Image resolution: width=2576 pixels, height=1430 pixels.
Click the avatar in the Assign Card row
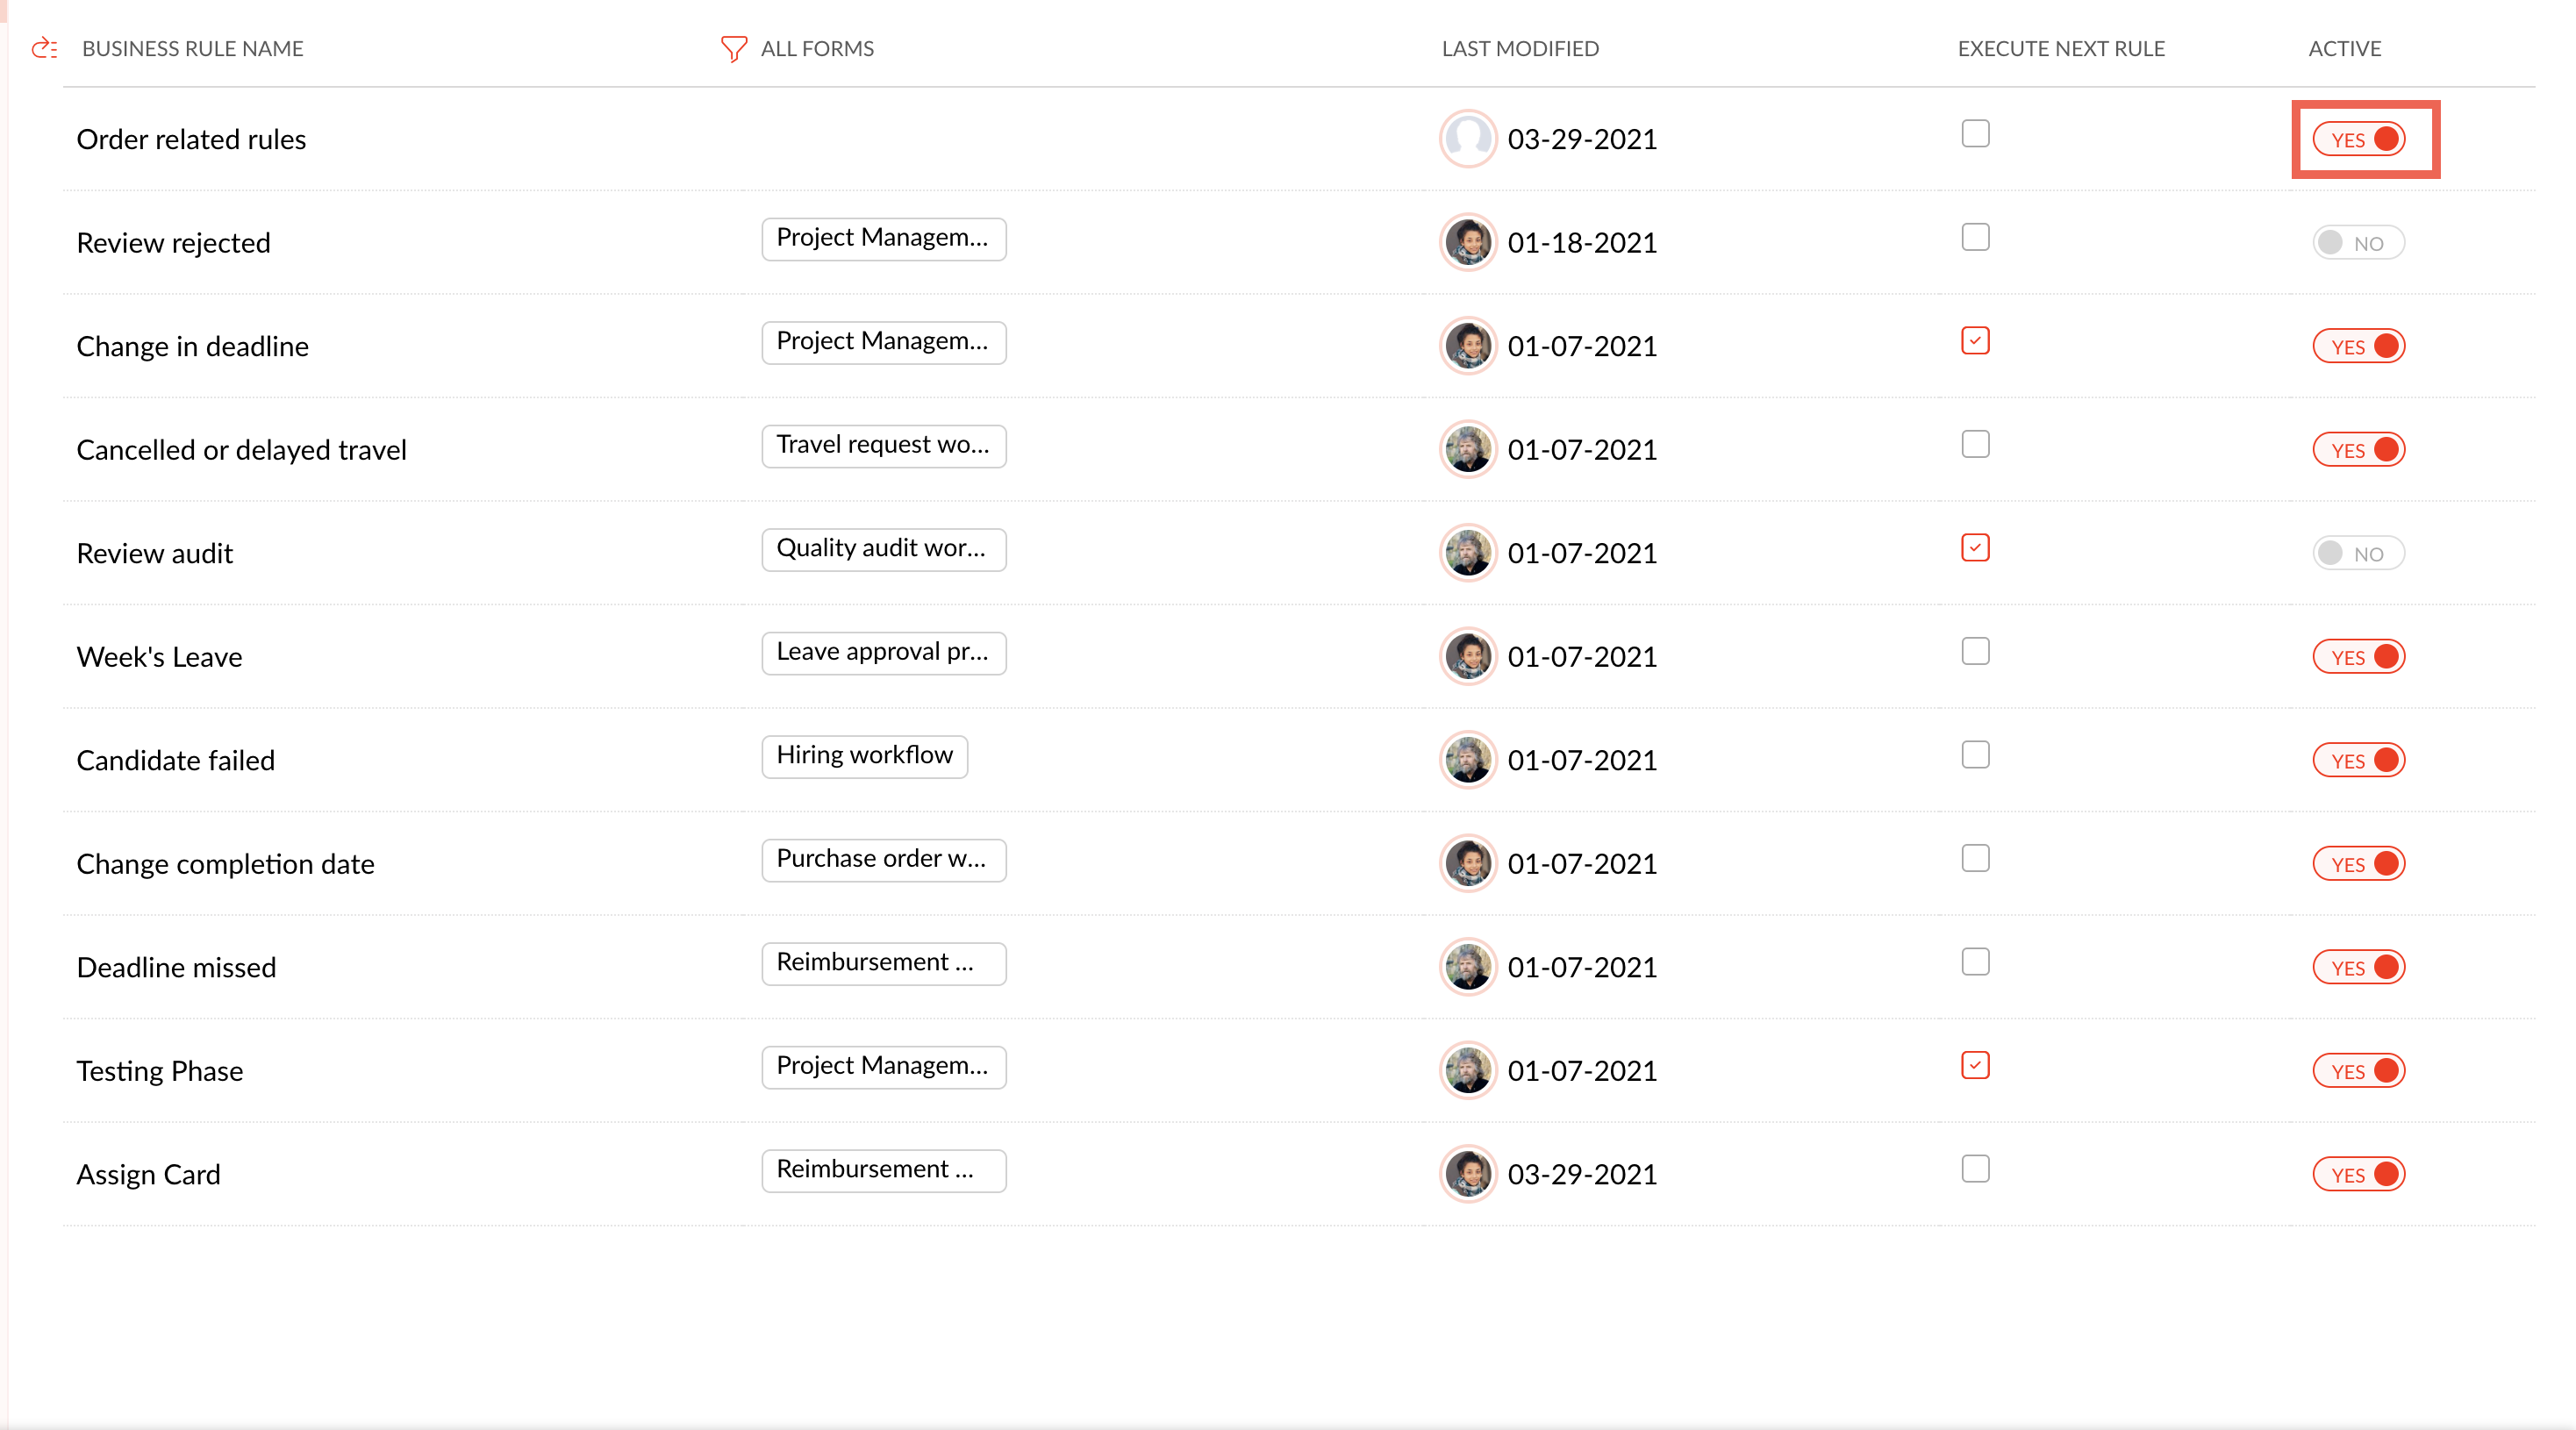pos(1467,1174)
